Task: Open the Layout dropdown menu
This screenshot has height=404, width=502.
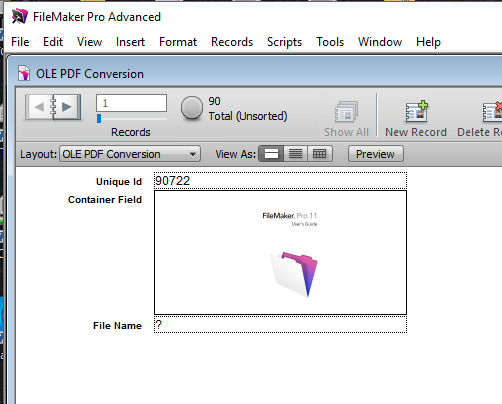Action: point(130,154)
